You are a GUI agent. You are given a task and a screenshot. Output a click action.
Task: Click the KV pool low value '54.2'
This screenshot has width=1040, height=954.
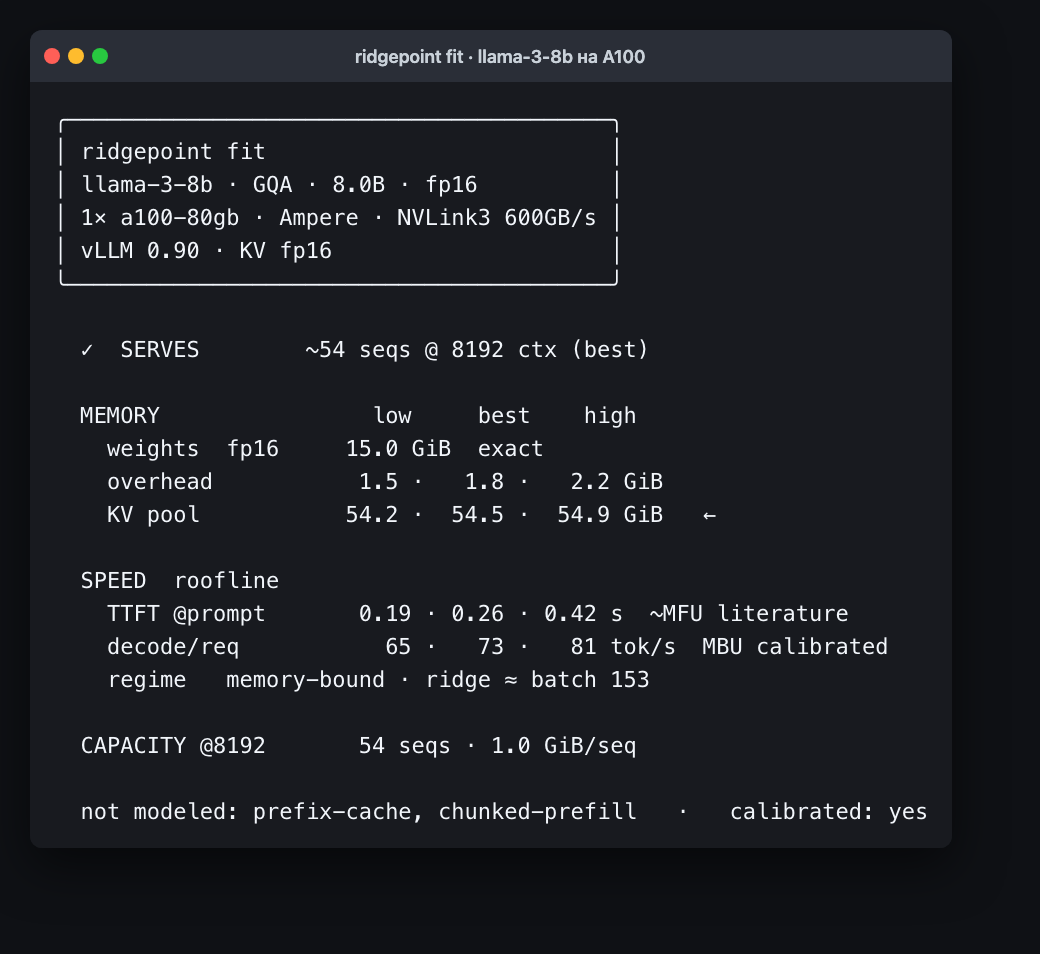pos(372,515)
